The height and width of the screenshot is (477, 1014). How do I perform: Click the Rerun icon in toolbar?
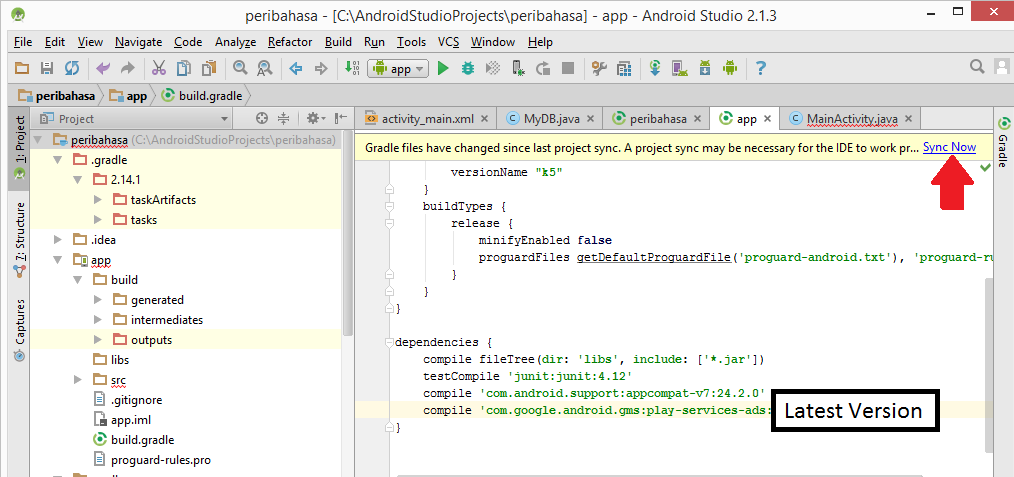pyautogui.click(x=543, y=68)
